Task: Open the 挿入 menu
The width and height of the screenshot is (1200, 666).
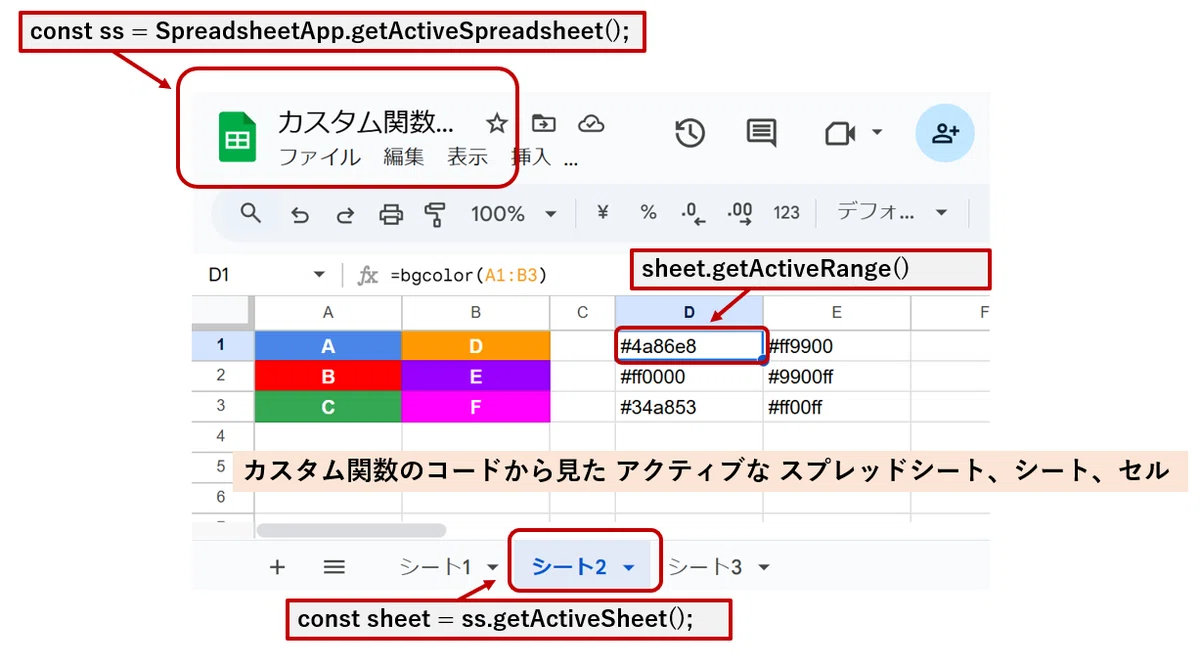Action: [x=531, y=157]
